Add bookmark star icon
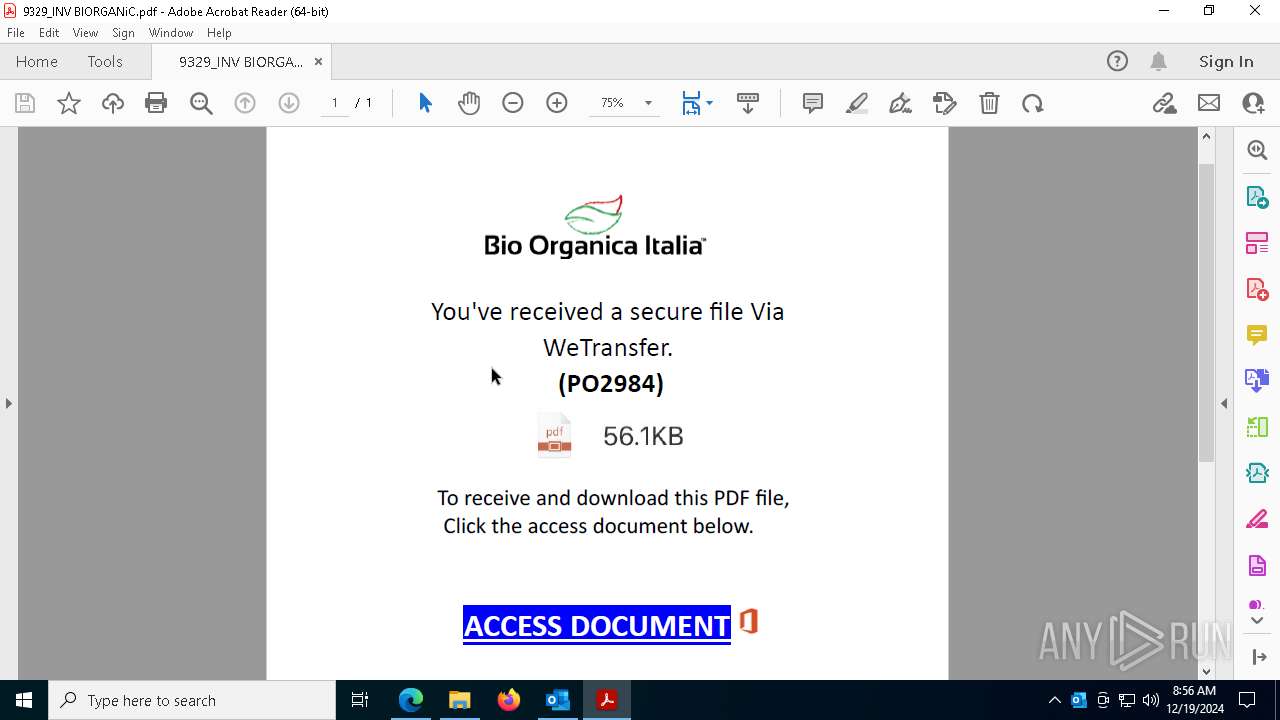Screen dimensions: 1280x720 [69, 103]
